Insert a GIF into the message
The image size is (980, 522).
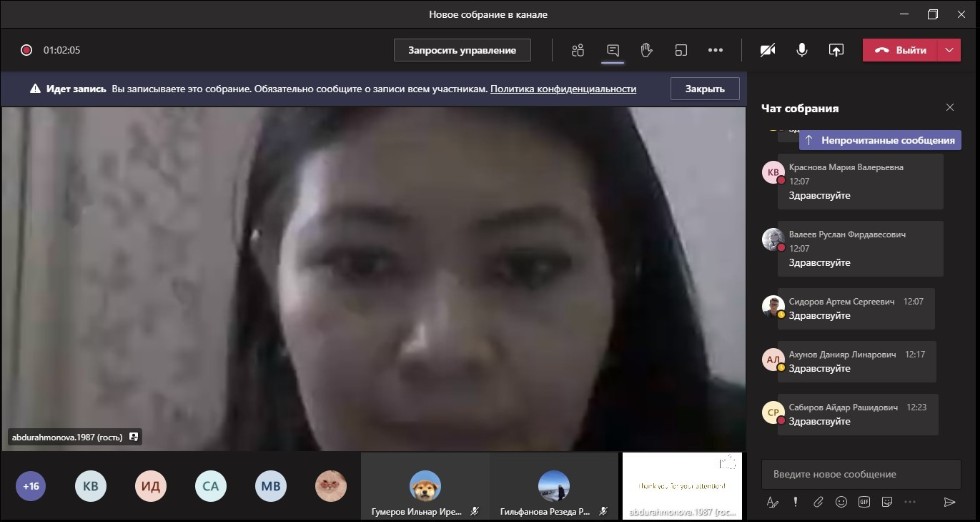coord(863,502)
